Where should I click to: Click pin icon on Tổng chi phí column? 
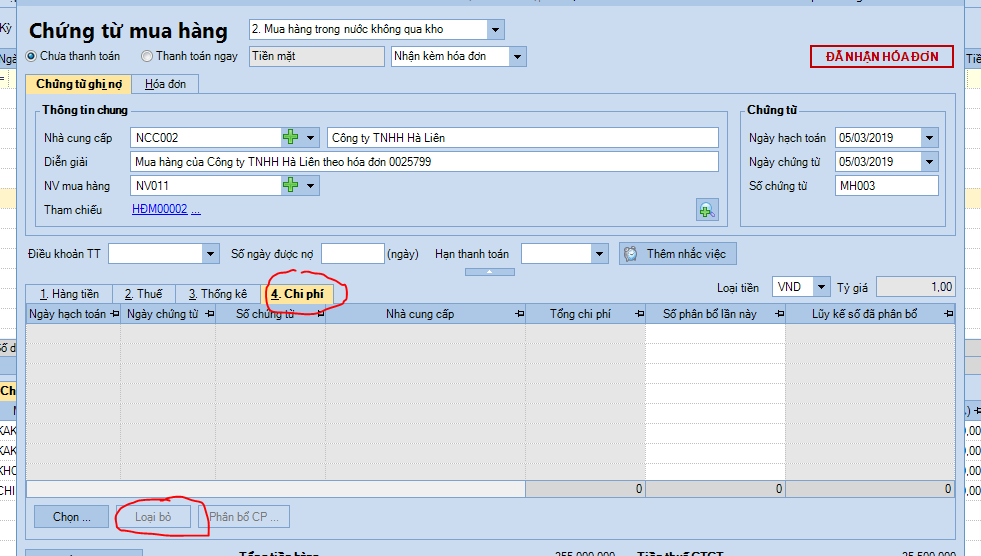(637, 314)
